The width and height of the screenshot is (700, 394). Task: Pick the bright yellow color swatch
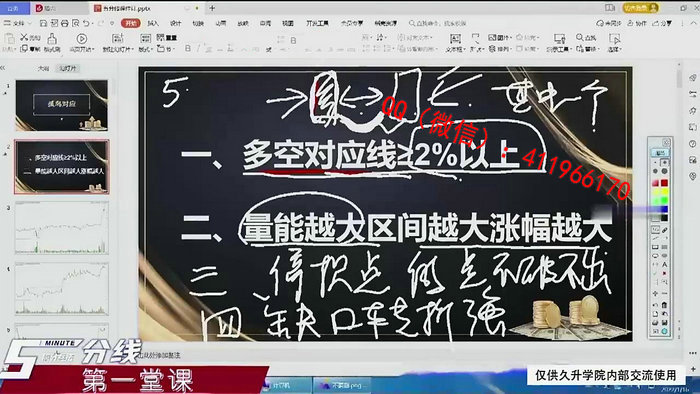[x=664, y=191]
